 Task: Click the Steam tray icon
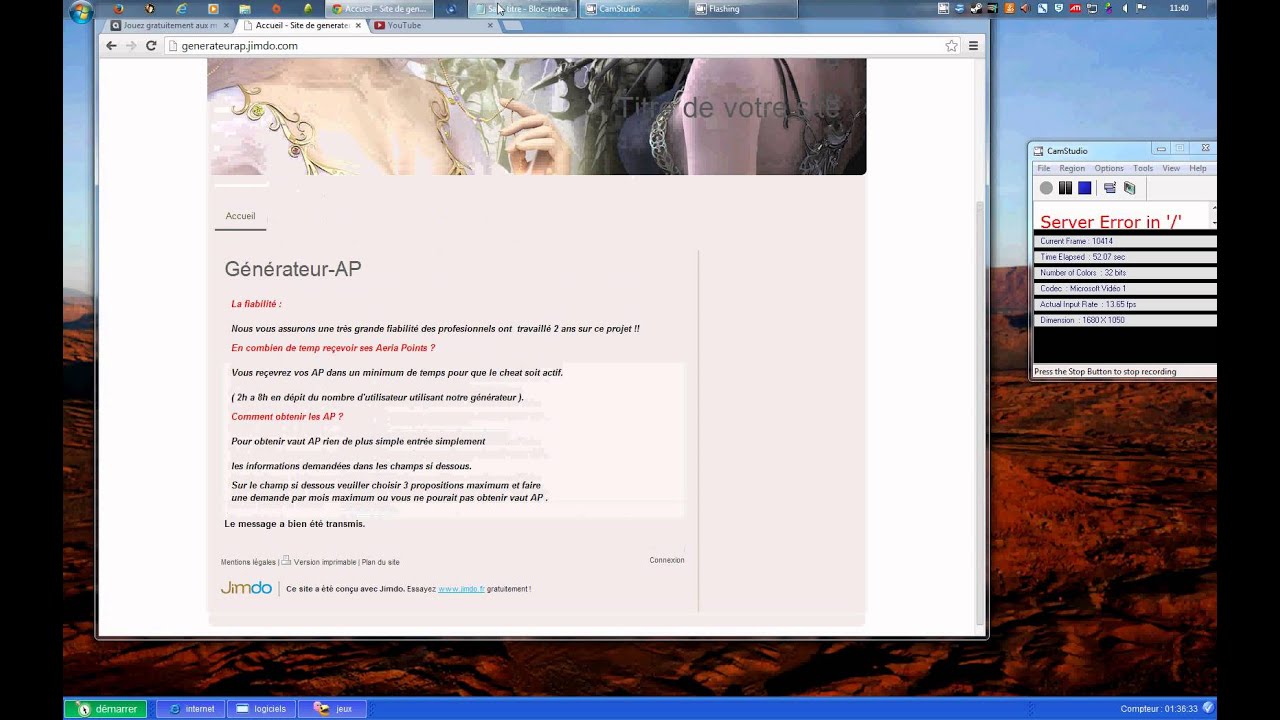(x=975, y=8)
